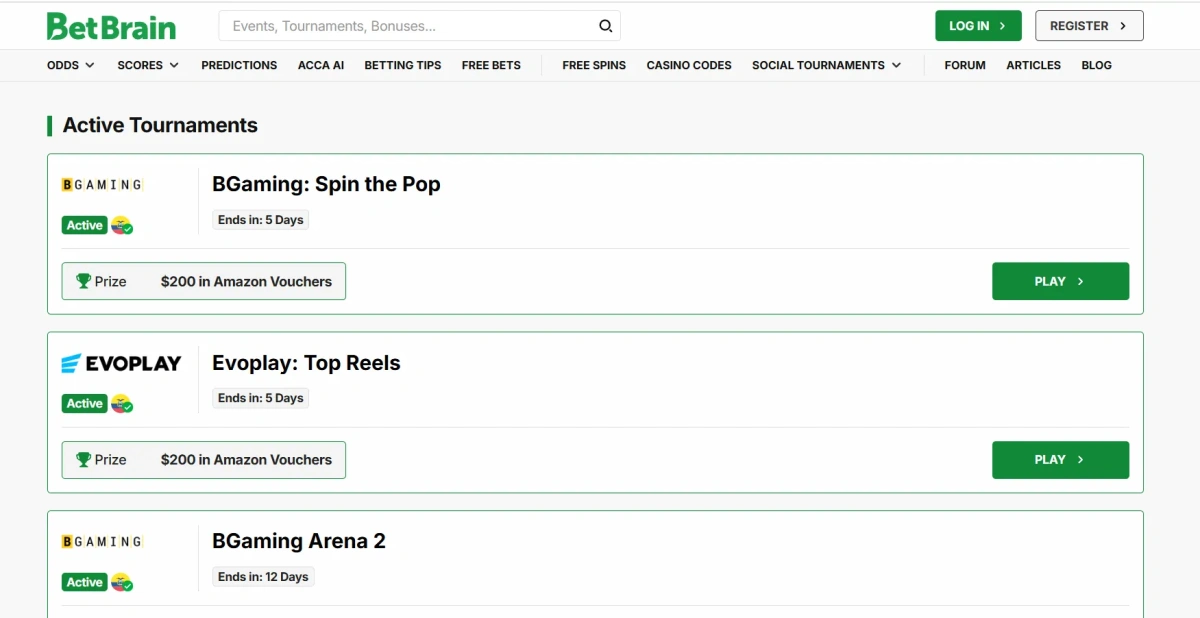Click the flag icon beside Spin the Pop's Active badge
Image resolution: width=1200 pixels, height=618 pixels.
click(122, 225)
